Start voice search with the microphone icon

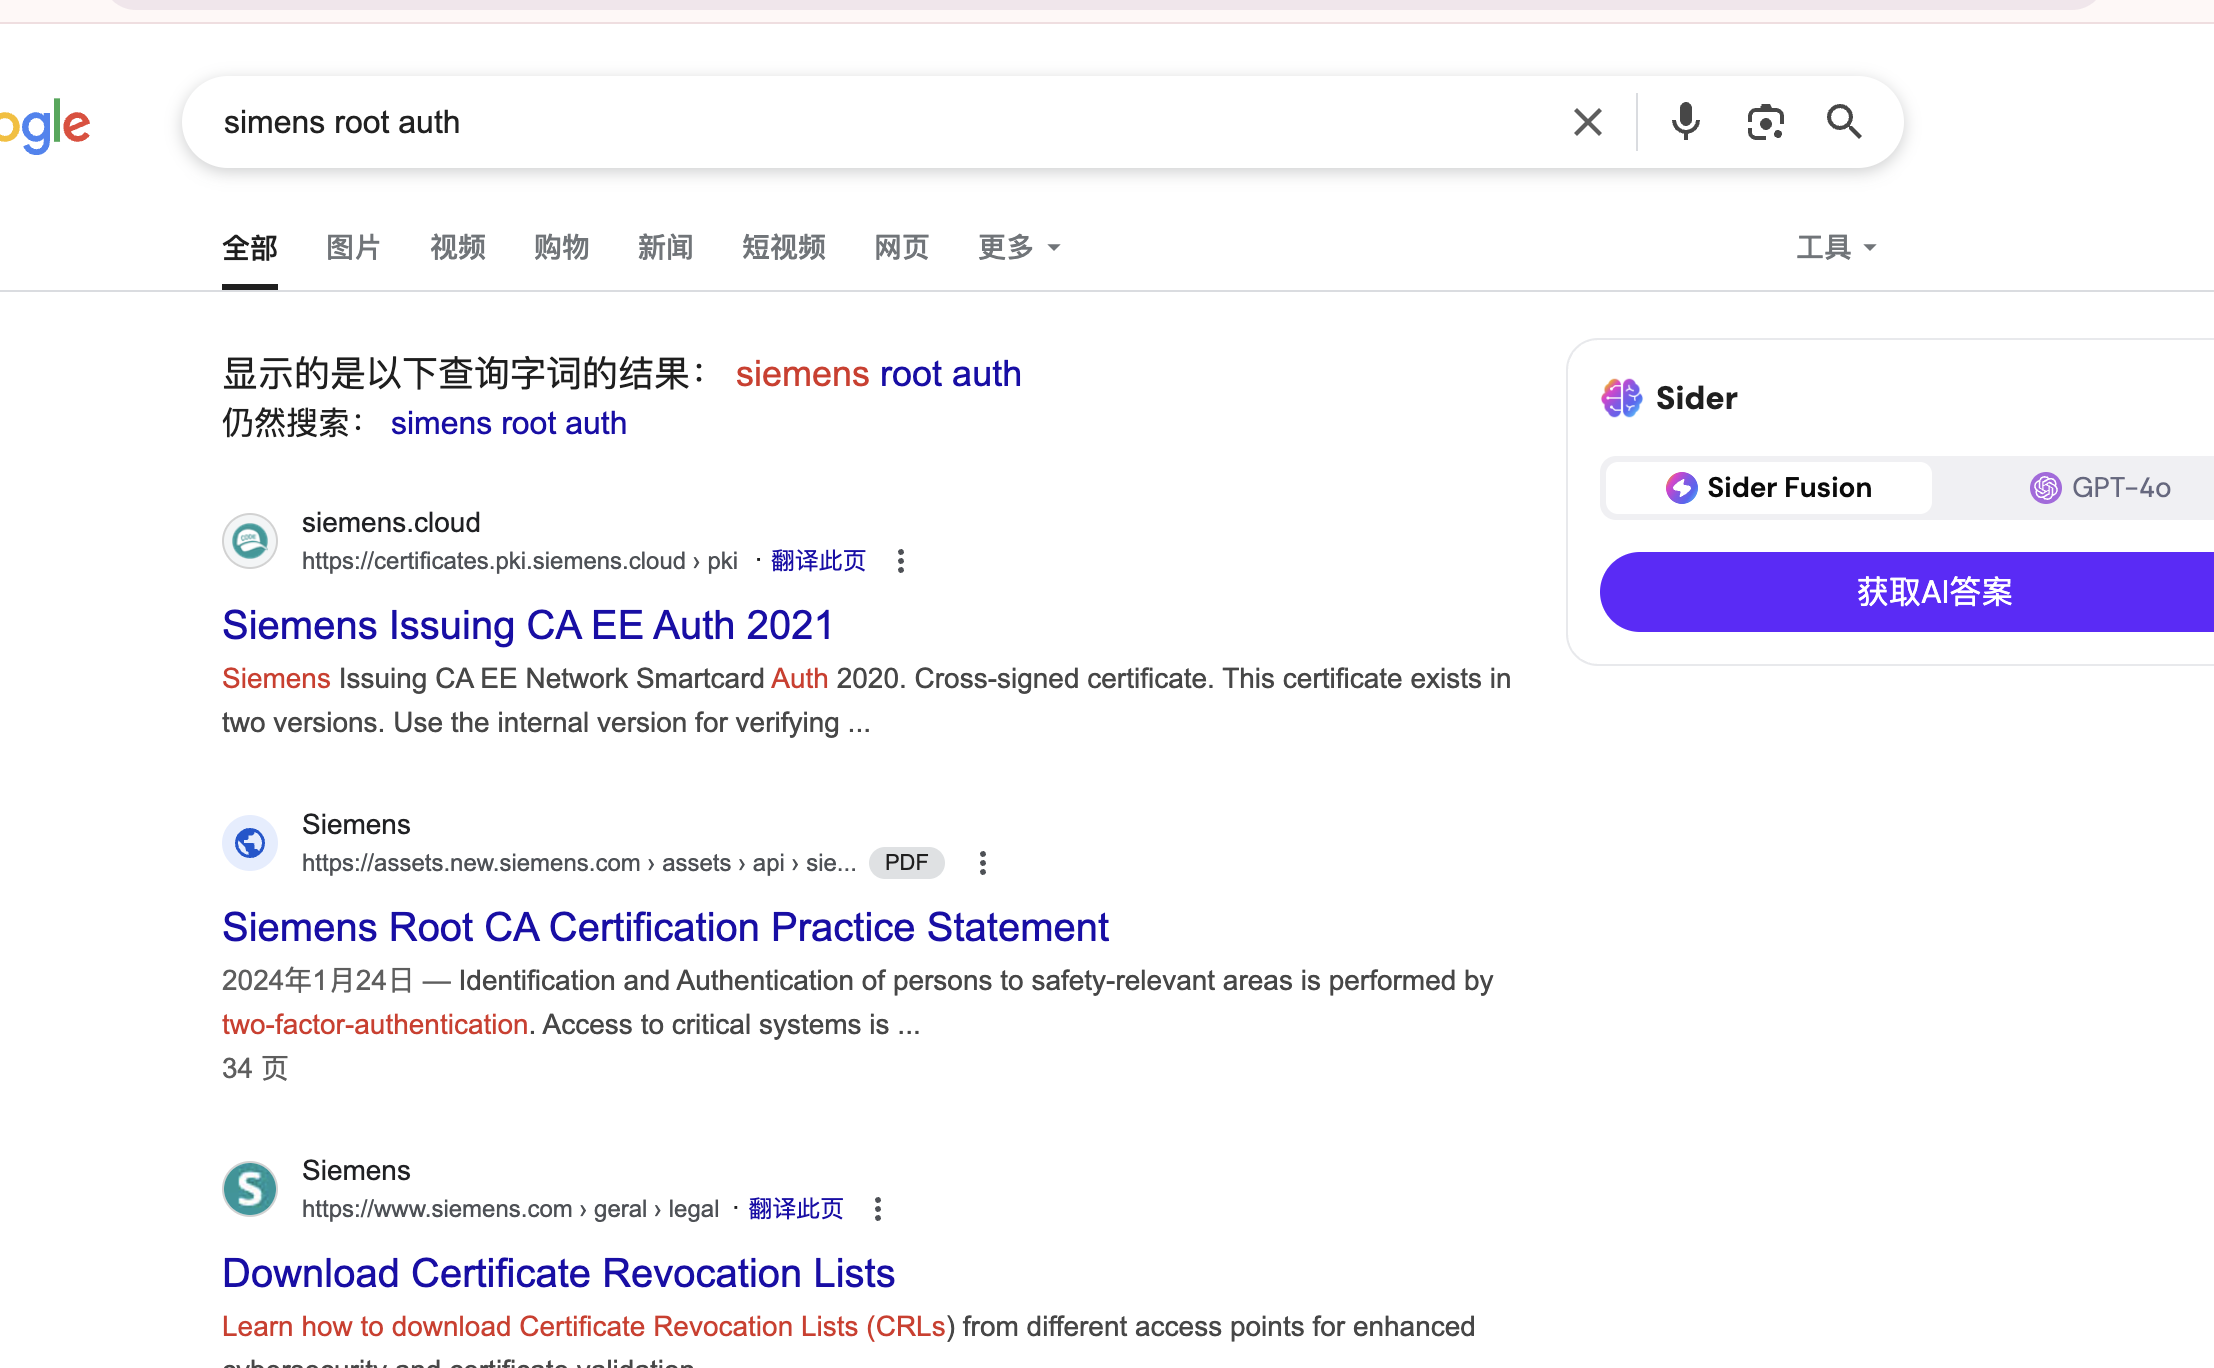click(1685, 122)
